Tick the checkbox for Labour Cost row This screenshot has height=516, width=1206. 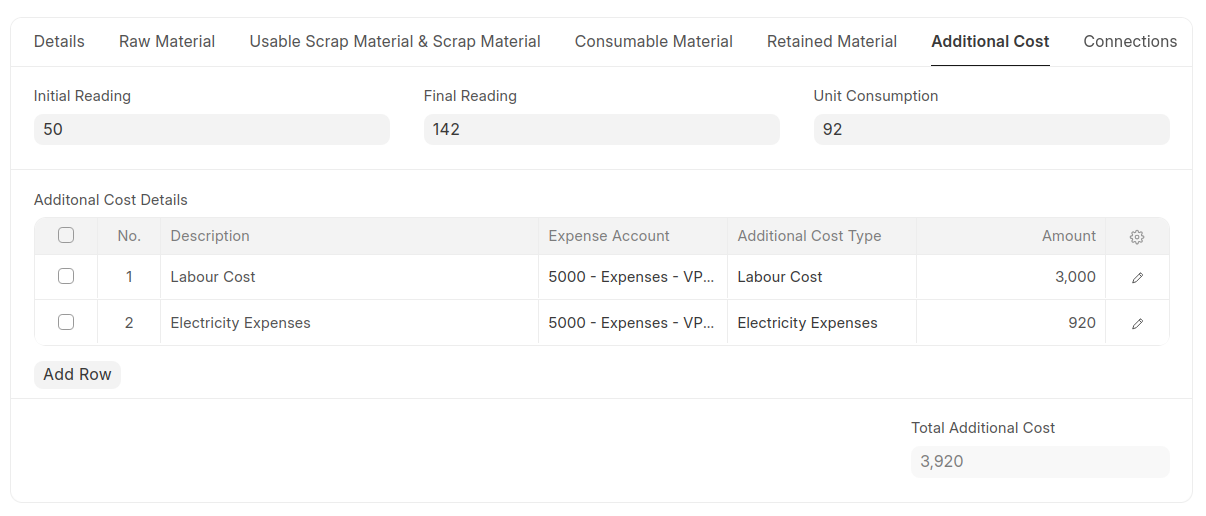[x=66, y=276]
